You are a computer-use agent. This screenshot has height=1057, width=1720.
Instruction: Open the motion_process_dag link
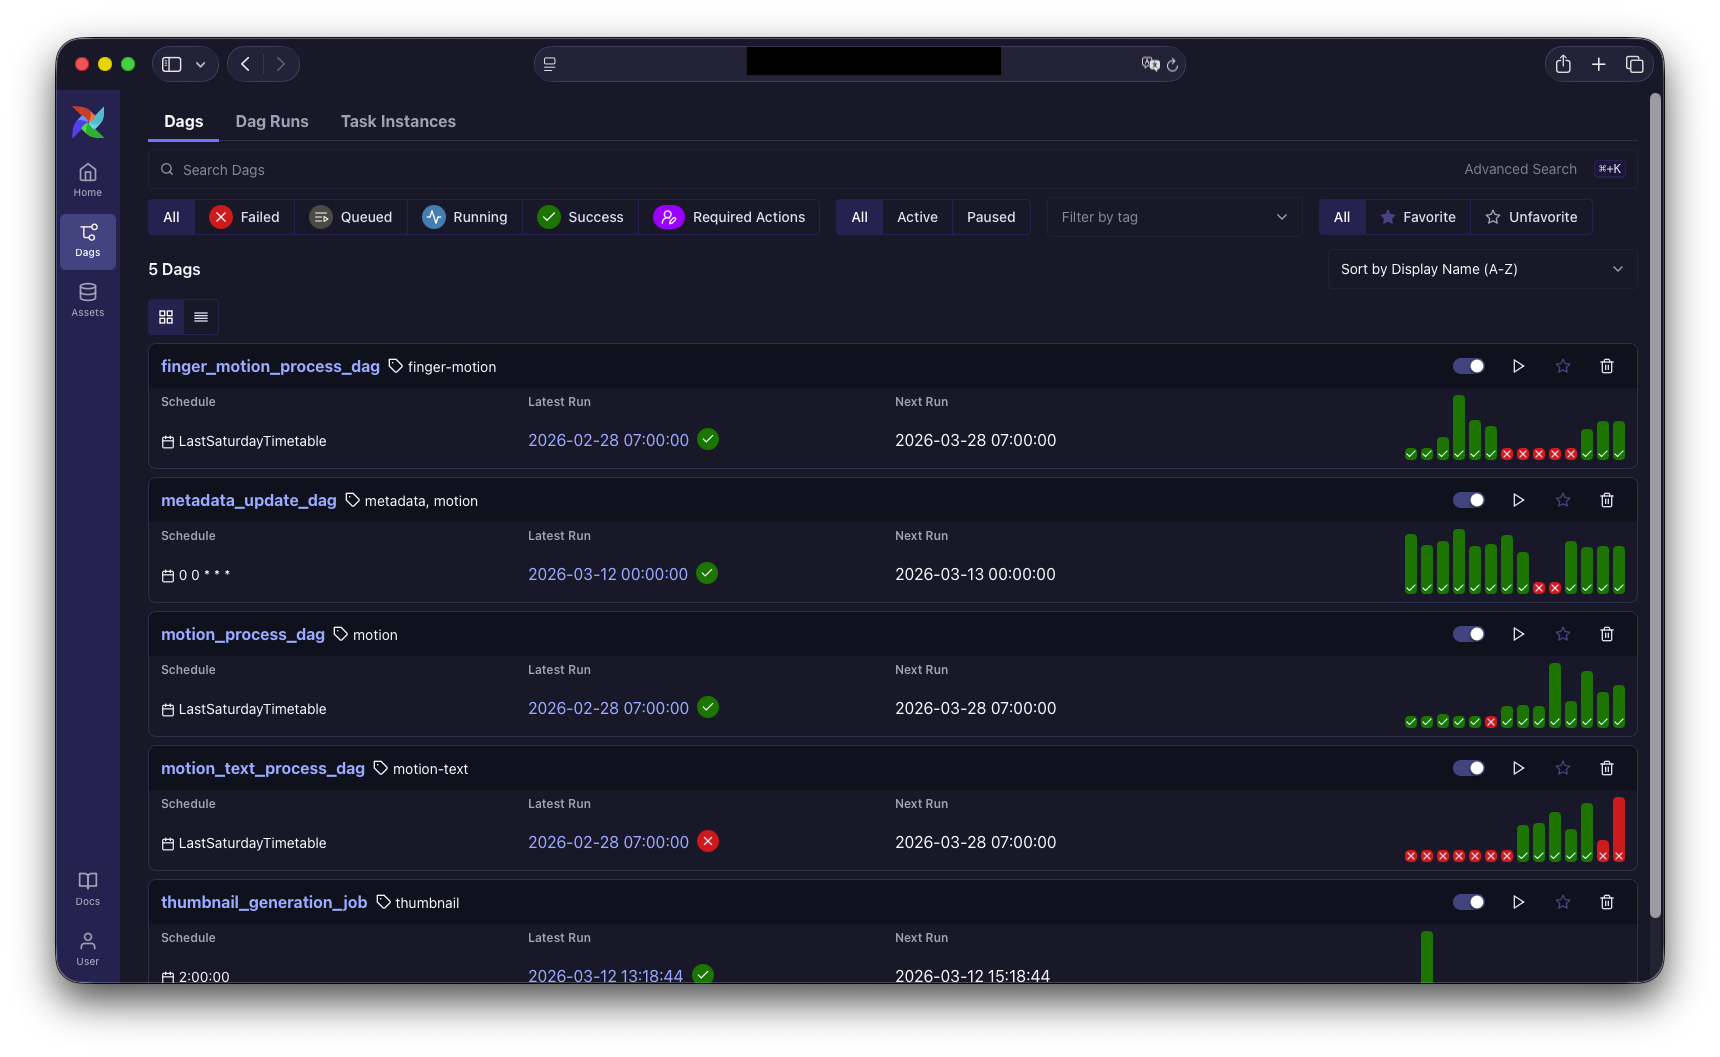click(x=243, y=634)
